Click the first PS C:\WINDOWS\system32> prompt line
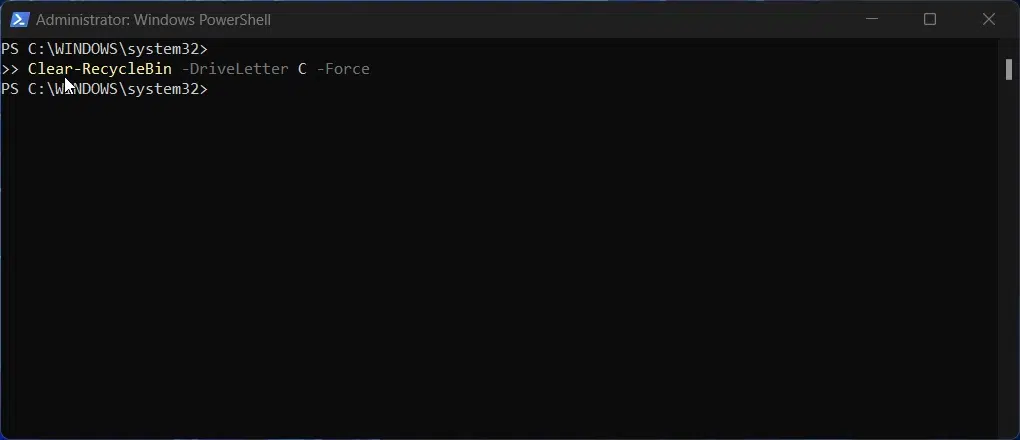This screenshot has height=440, width=1020. (x=104, y=49)
